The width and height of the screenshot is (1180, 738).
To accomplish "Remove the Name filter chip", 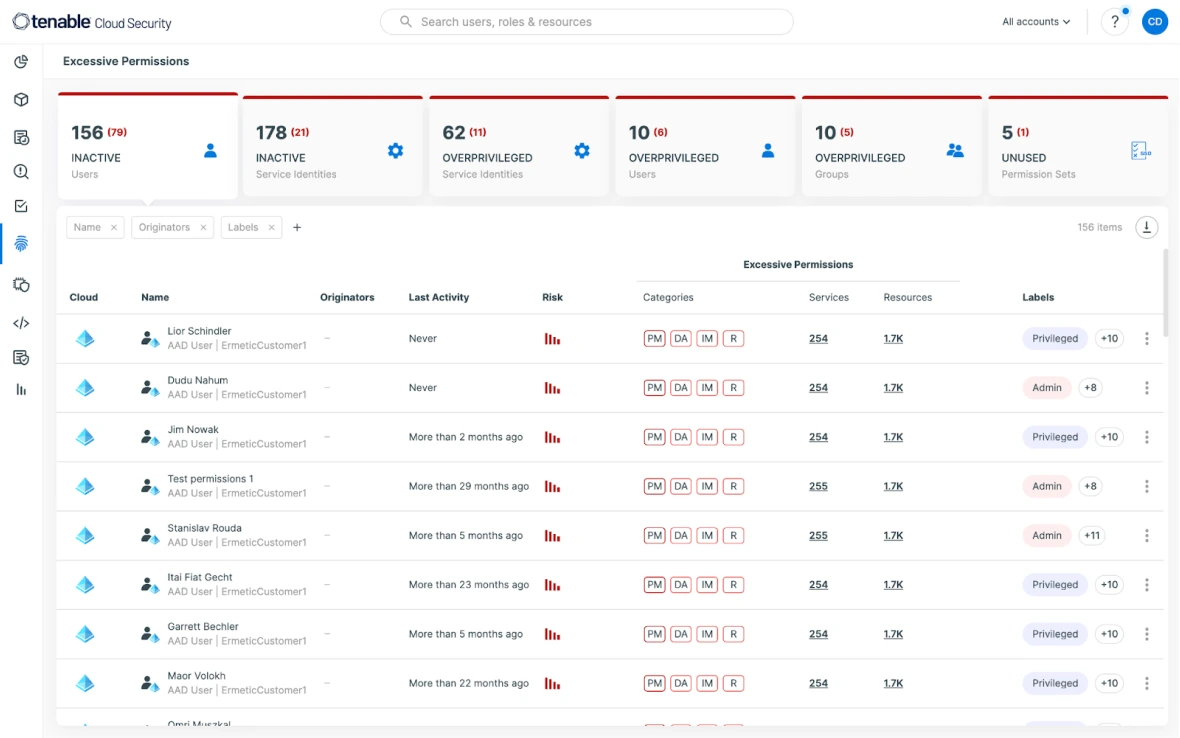I will (x=114, y=228).
